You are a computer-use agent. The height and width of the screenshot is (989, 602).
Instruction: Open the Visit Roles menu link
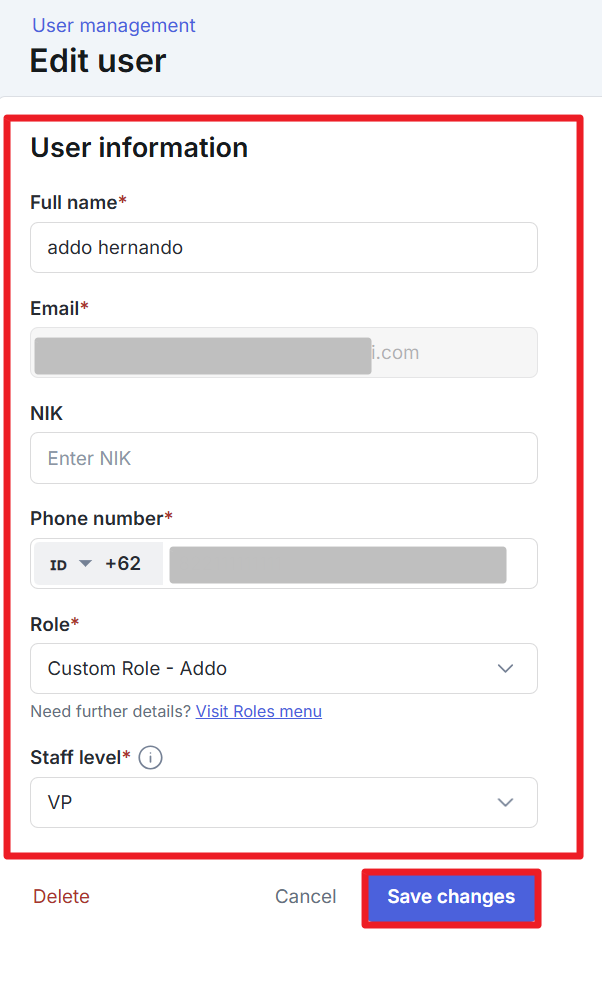click(259, 712)
